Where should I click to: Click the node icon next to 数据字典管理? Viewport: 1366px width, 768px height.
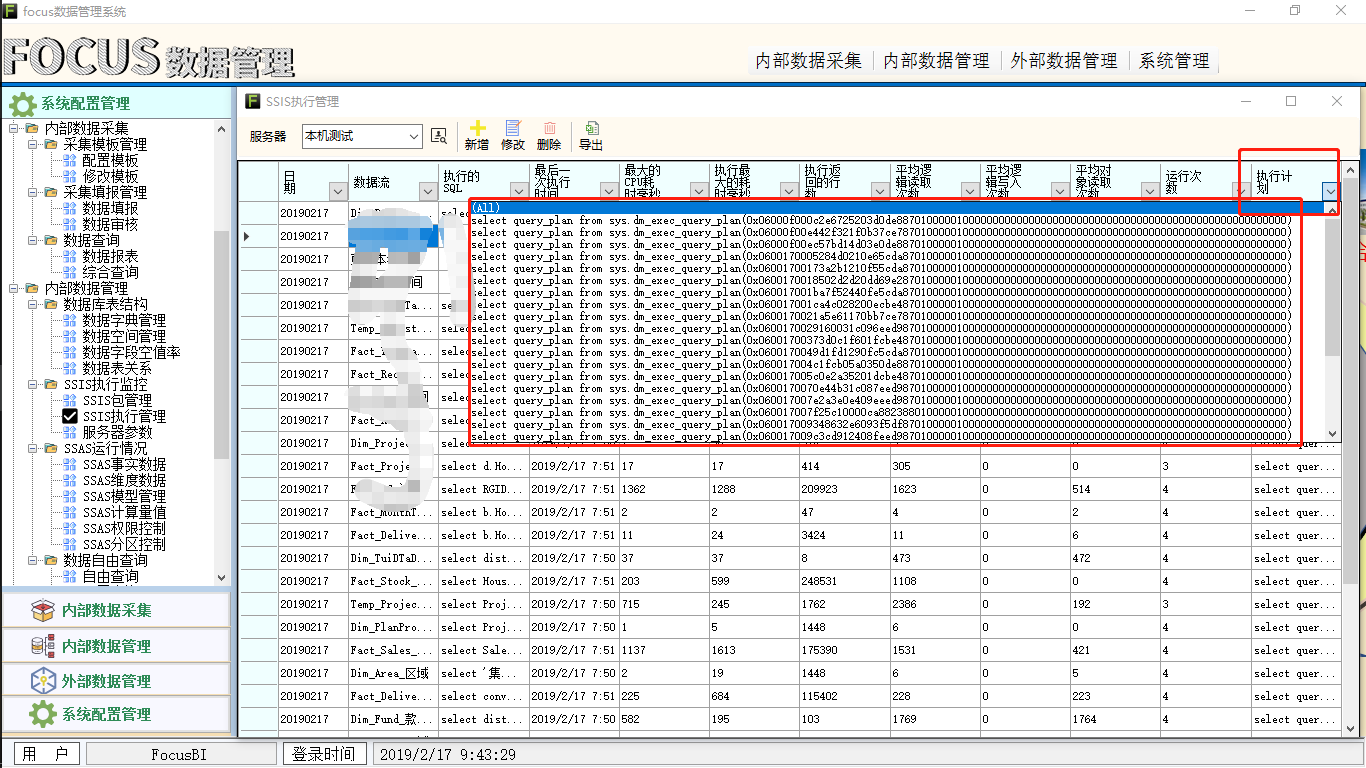[x=70, y=320]
